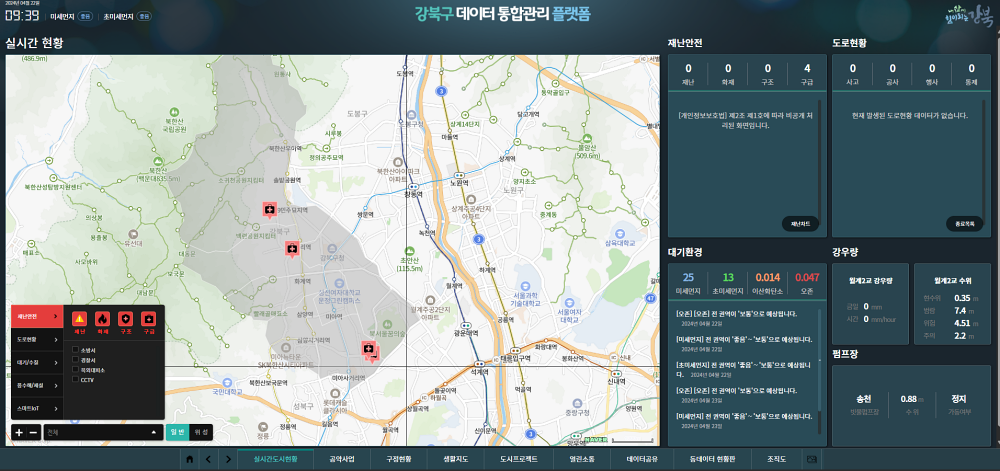Switch to 실시간도시현황 tab

tap(276, 459)
